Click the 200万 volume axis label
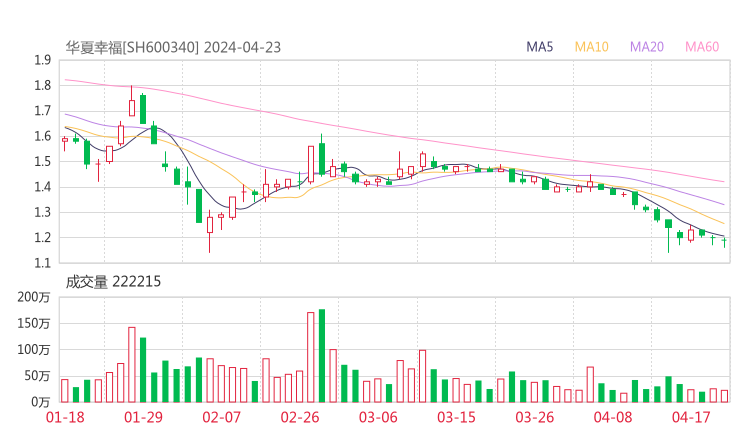The height and width of the screenshot is (440, 740). coord(34,297)
